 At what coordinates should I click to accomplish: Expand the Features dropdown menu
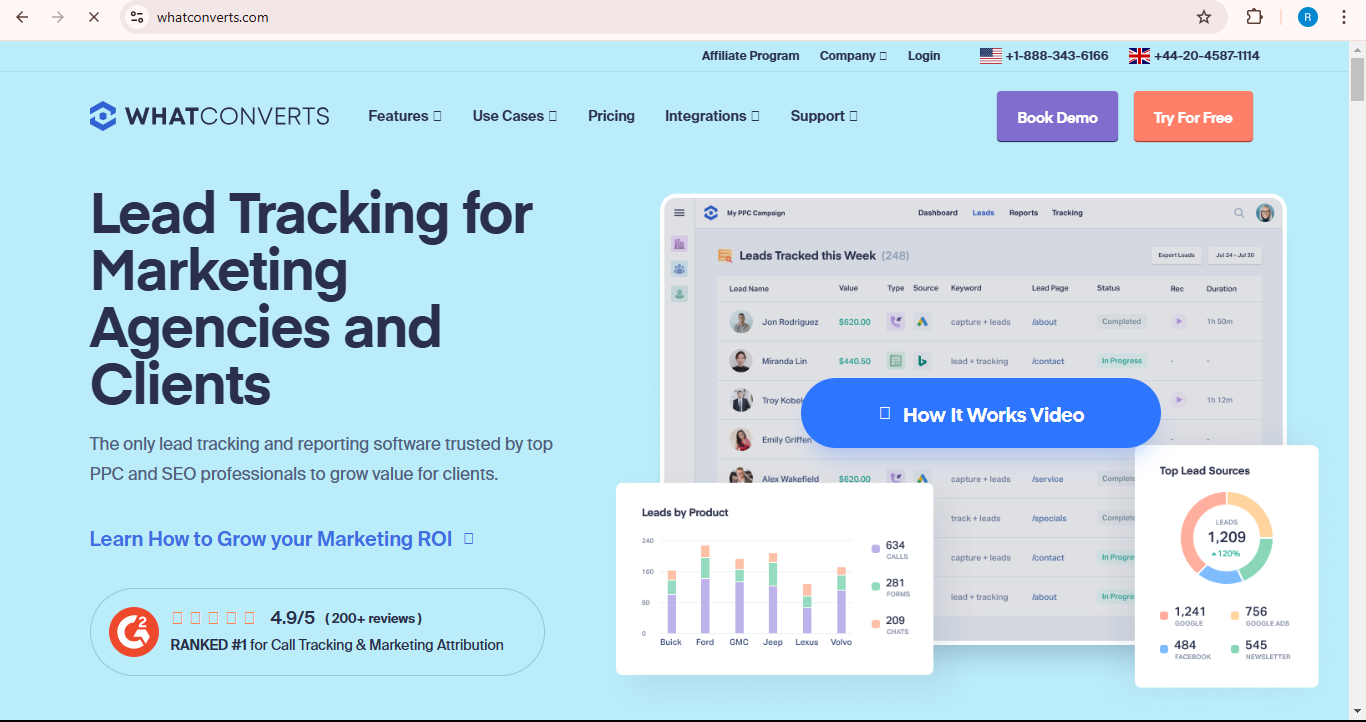404,116
